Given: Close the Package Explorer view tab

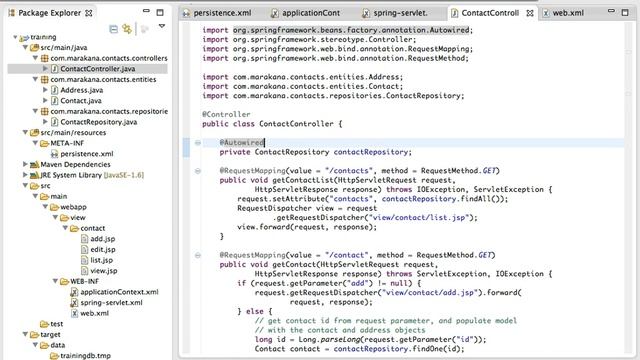Looking at the screenshot, I should (x=89, y=13).
